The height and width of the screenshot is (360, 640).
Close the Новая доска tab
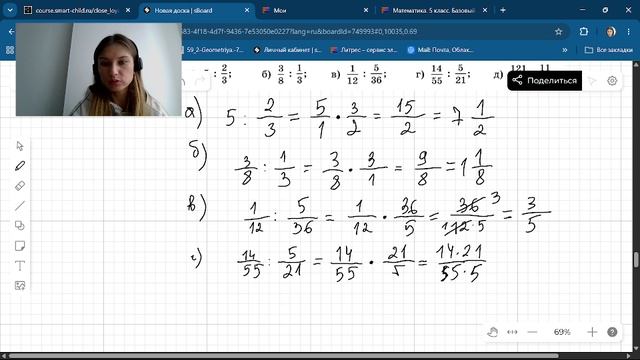[247, 10]
